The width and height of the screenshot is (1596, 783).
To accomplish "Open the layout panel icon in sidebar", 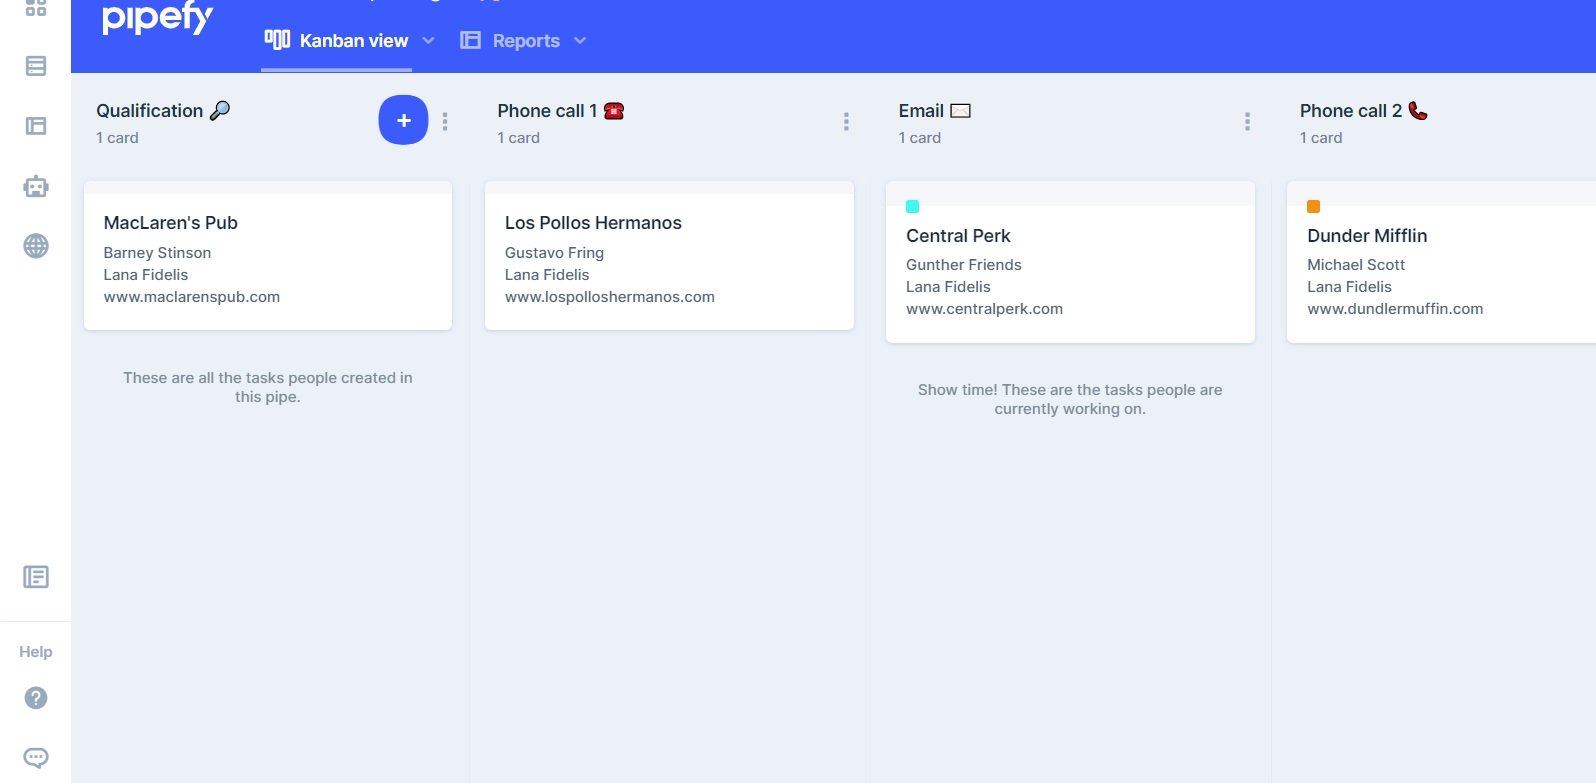I will coord(36,126).
